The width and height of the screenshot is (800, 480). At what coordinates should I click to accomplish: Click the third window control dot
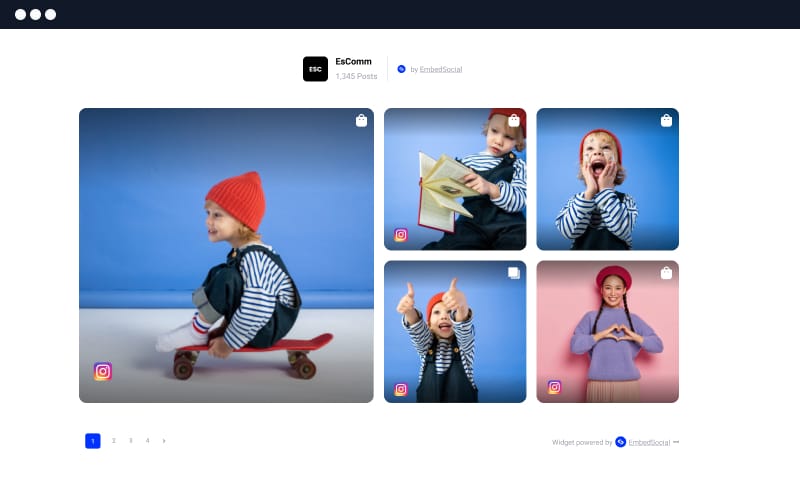pyautogui.click(x=51, y=14)
